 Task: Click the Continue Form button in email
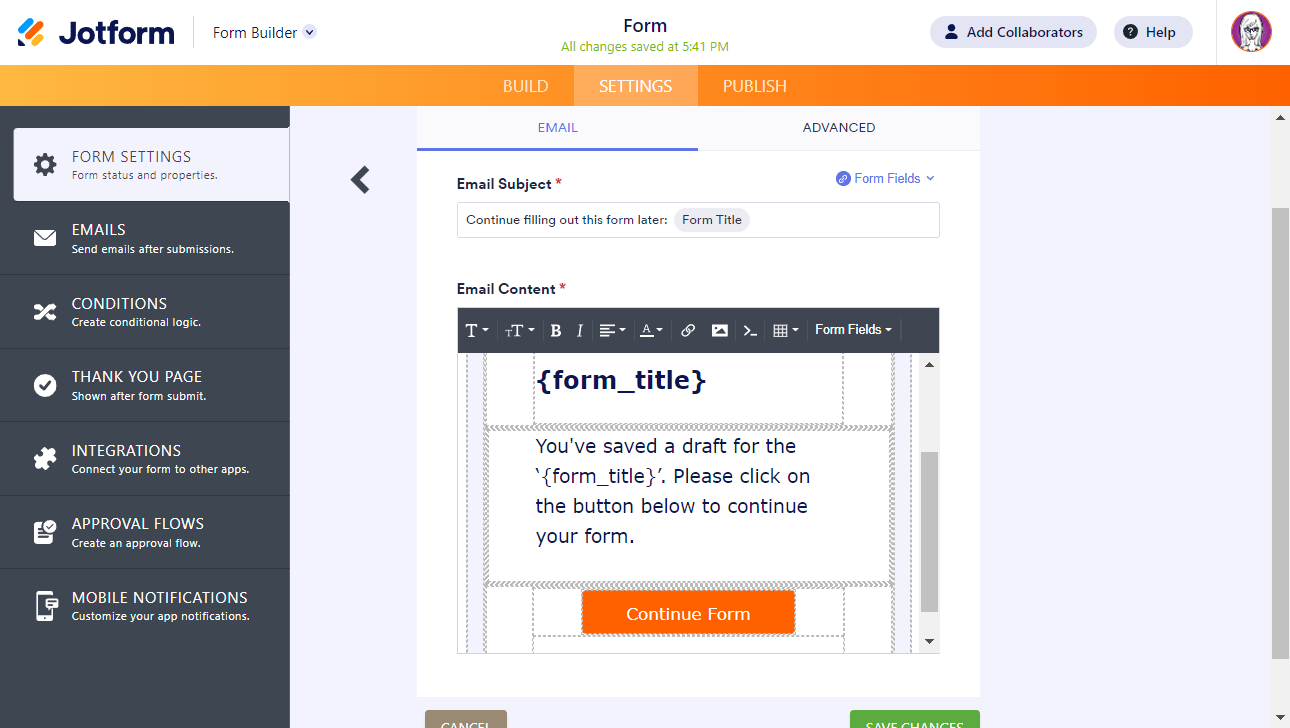pos(688,613)
